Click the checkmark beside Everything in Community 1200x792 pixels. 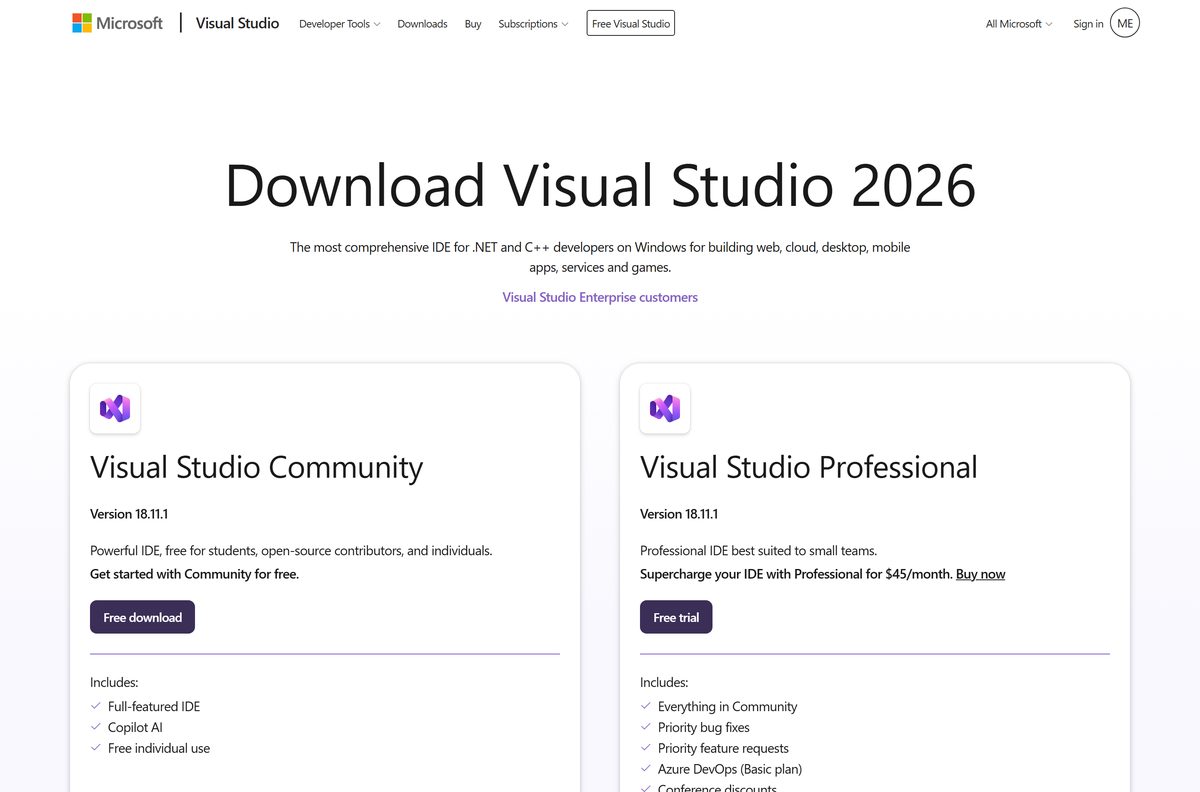[646, 706]
